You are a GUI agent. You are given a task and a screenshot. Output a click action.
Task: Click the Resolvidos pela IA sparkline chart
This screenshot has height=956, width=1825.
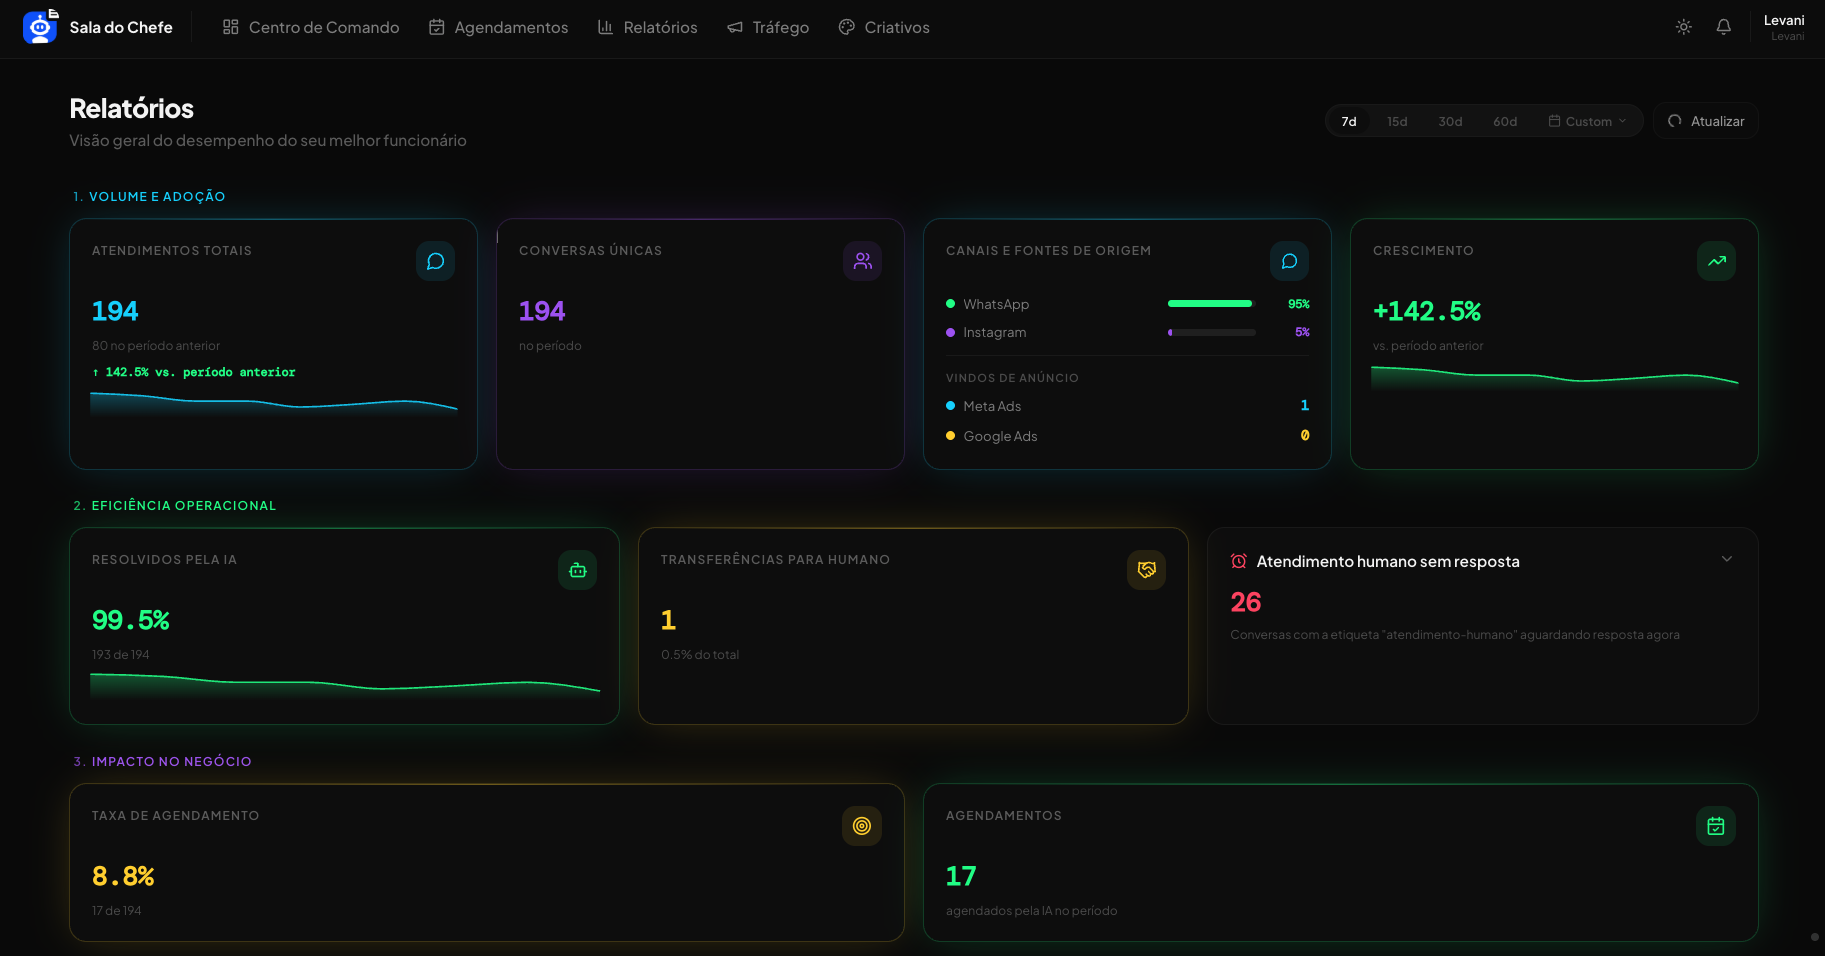[x=345, y=684]
